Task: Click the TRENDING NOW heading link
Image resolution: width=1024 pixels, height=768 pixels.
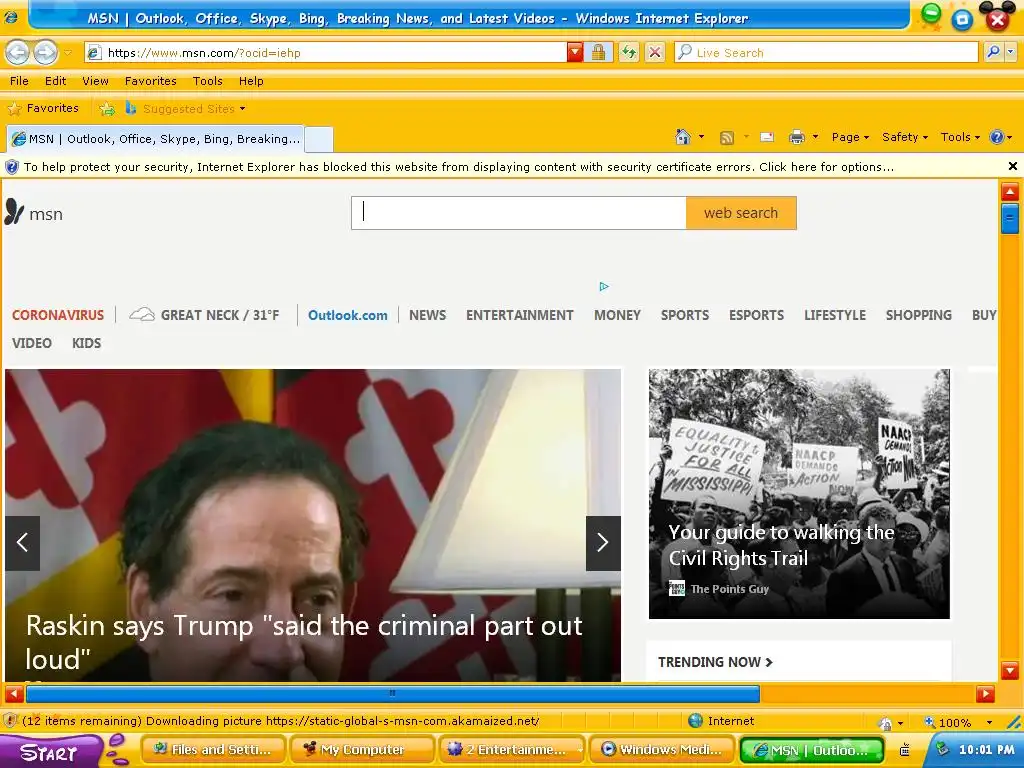Action: tap(715, 662)
